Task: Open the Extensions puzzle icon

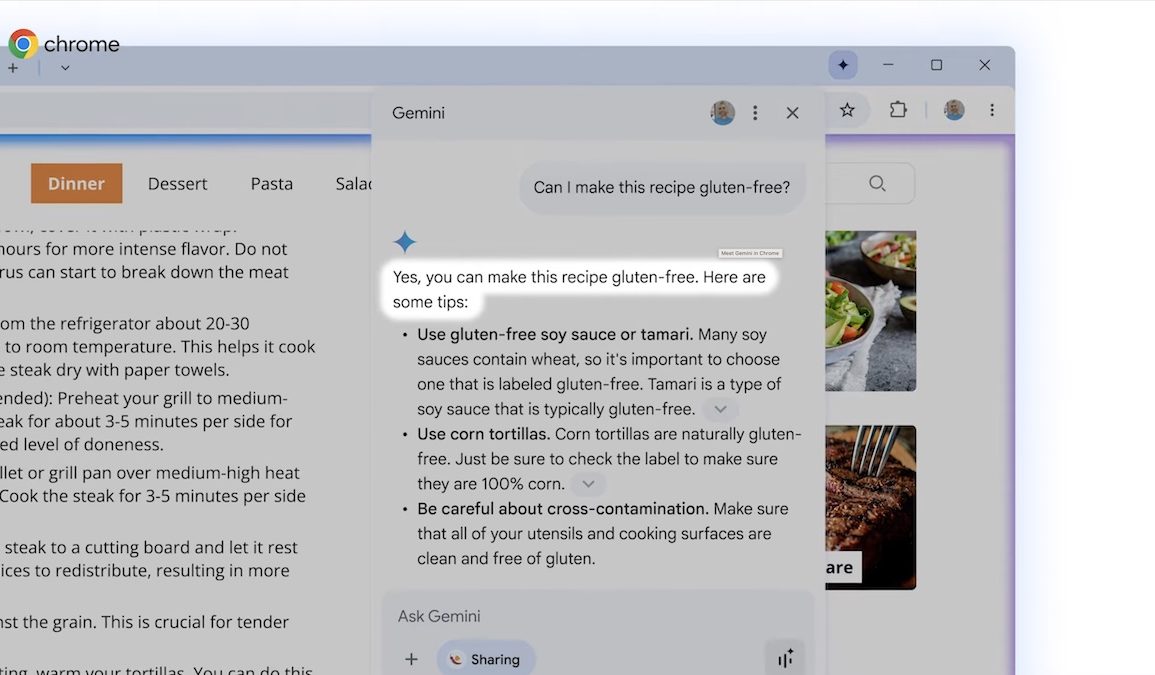Action: coord(898,110)
